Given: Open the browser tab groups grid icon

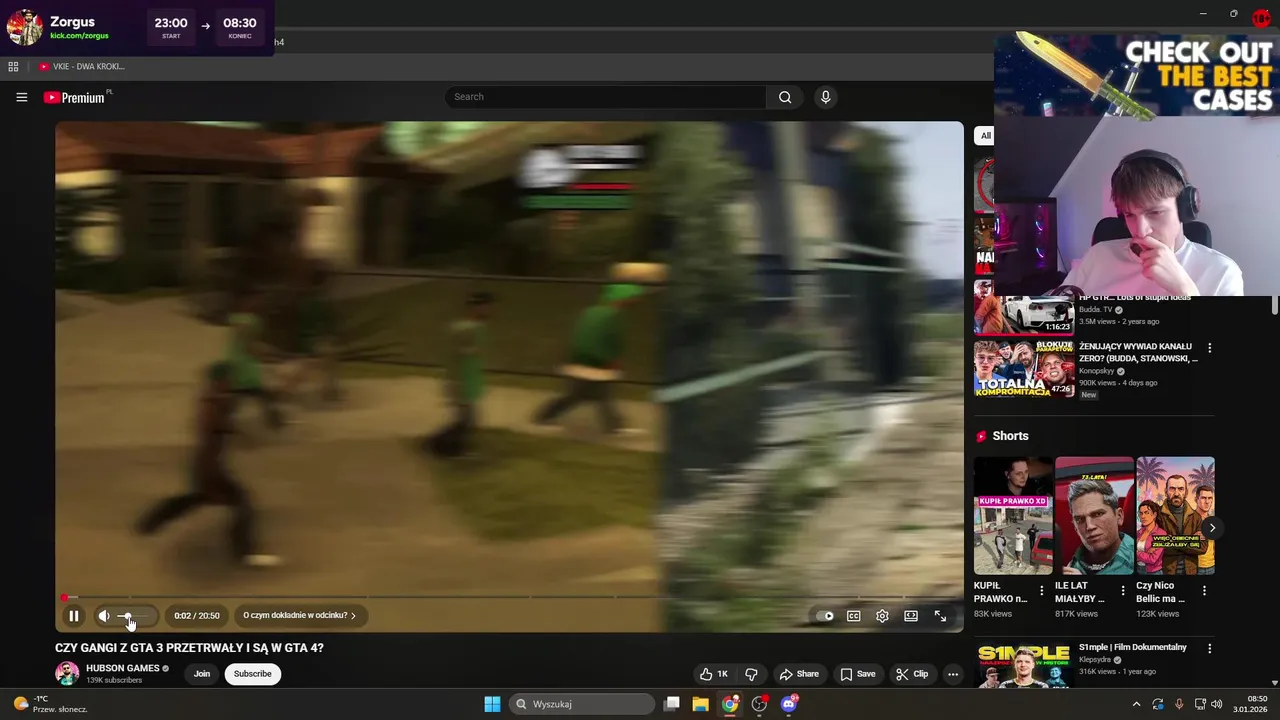Looking at the screenshot, I should tap(13, 66).
